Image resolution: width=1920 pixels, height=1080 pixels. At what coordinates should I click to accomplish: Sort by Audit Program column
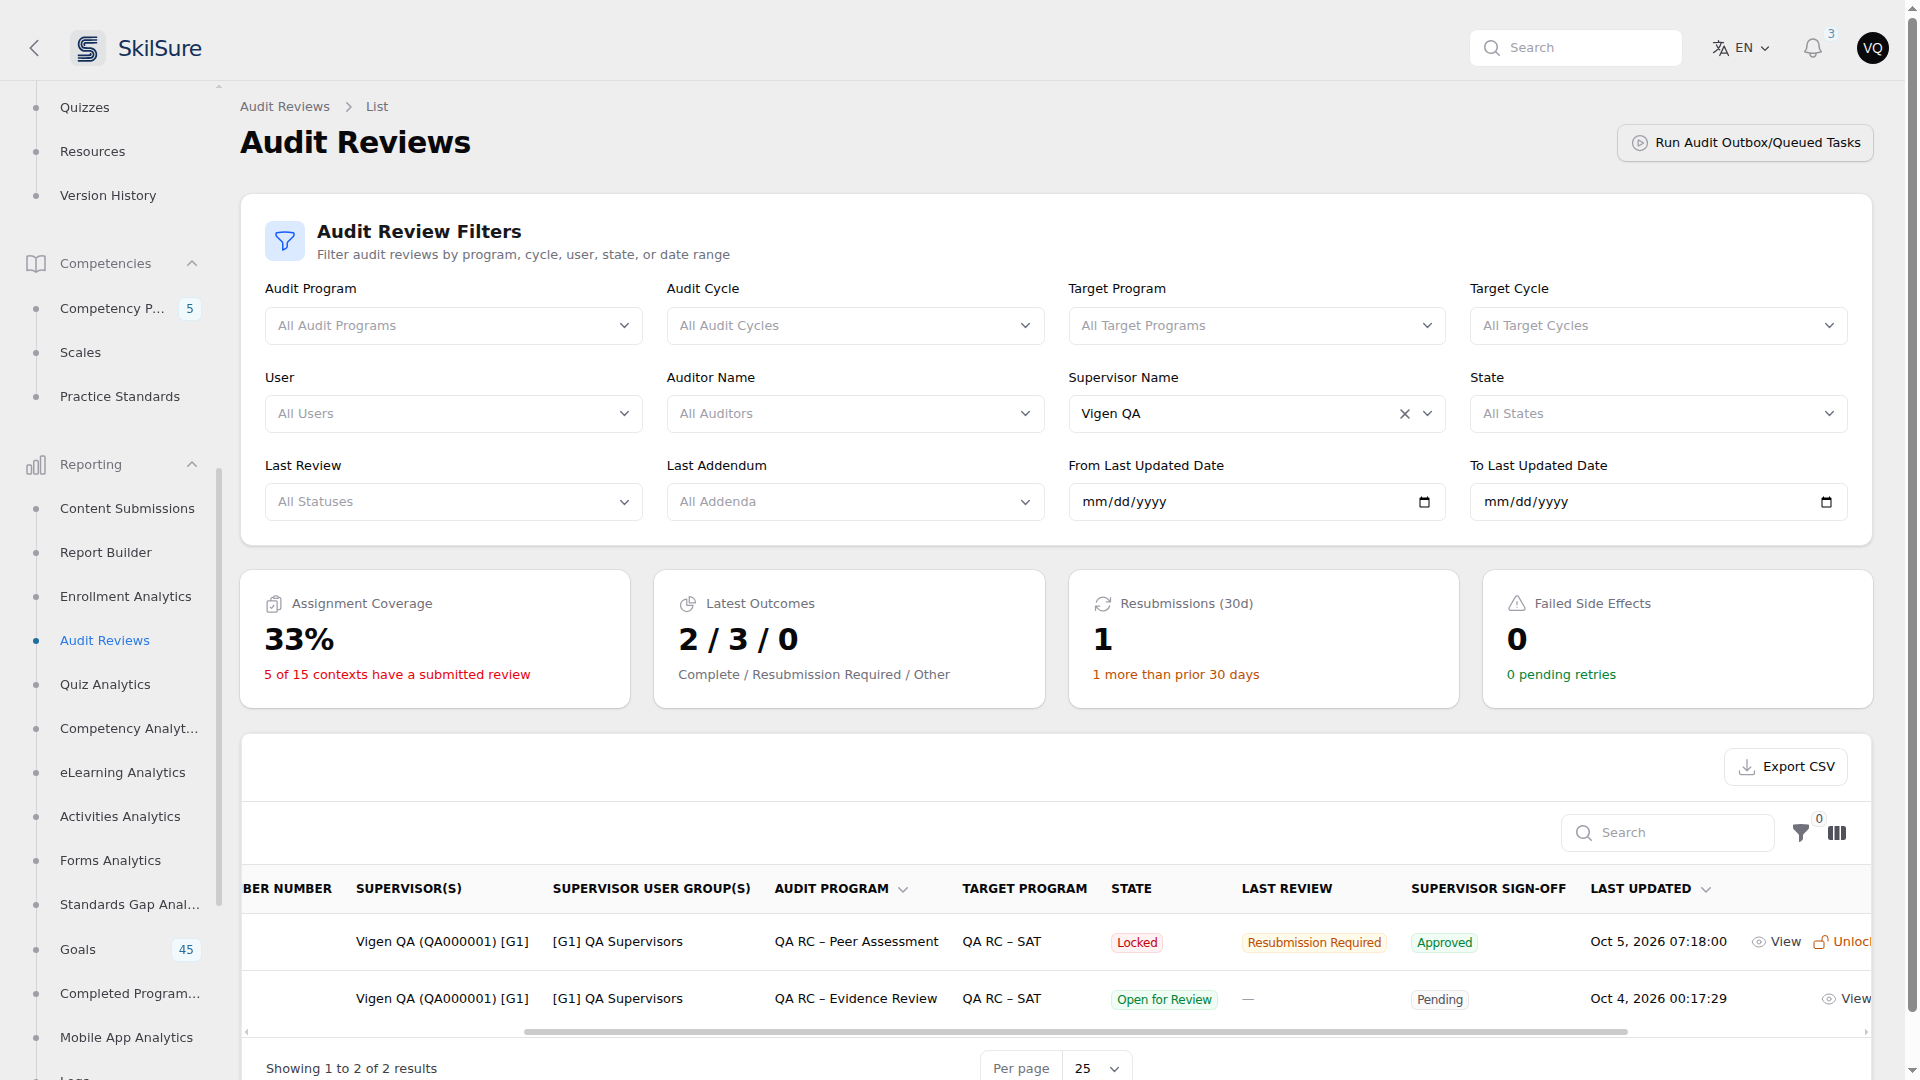coord(840,889)
